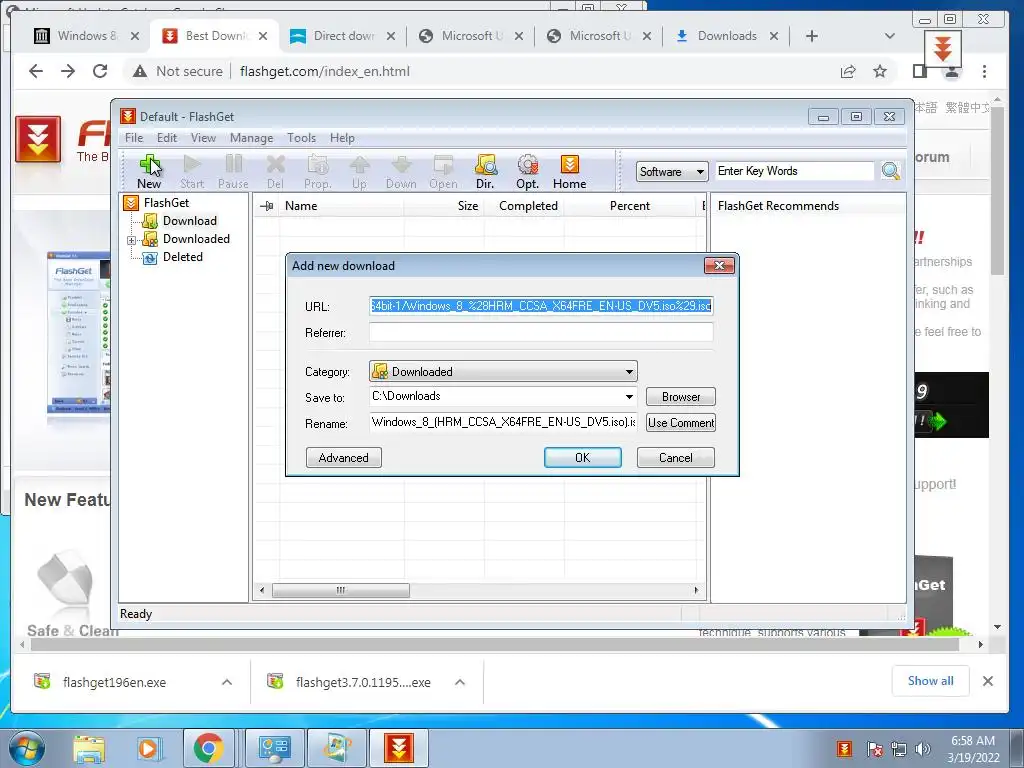Image resolution: width=1024 pixels, height=768 pixels.
Task: Click the Completed column header
Action: point(528,206)
